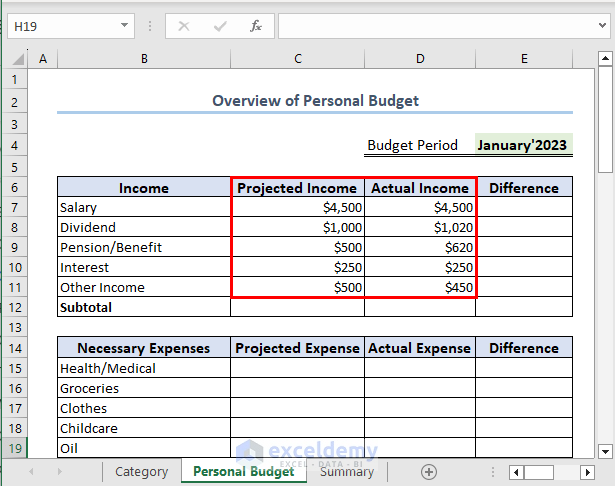The image size is (615, 486).
Task: Select the Salary cell
Action: (144, 207)
